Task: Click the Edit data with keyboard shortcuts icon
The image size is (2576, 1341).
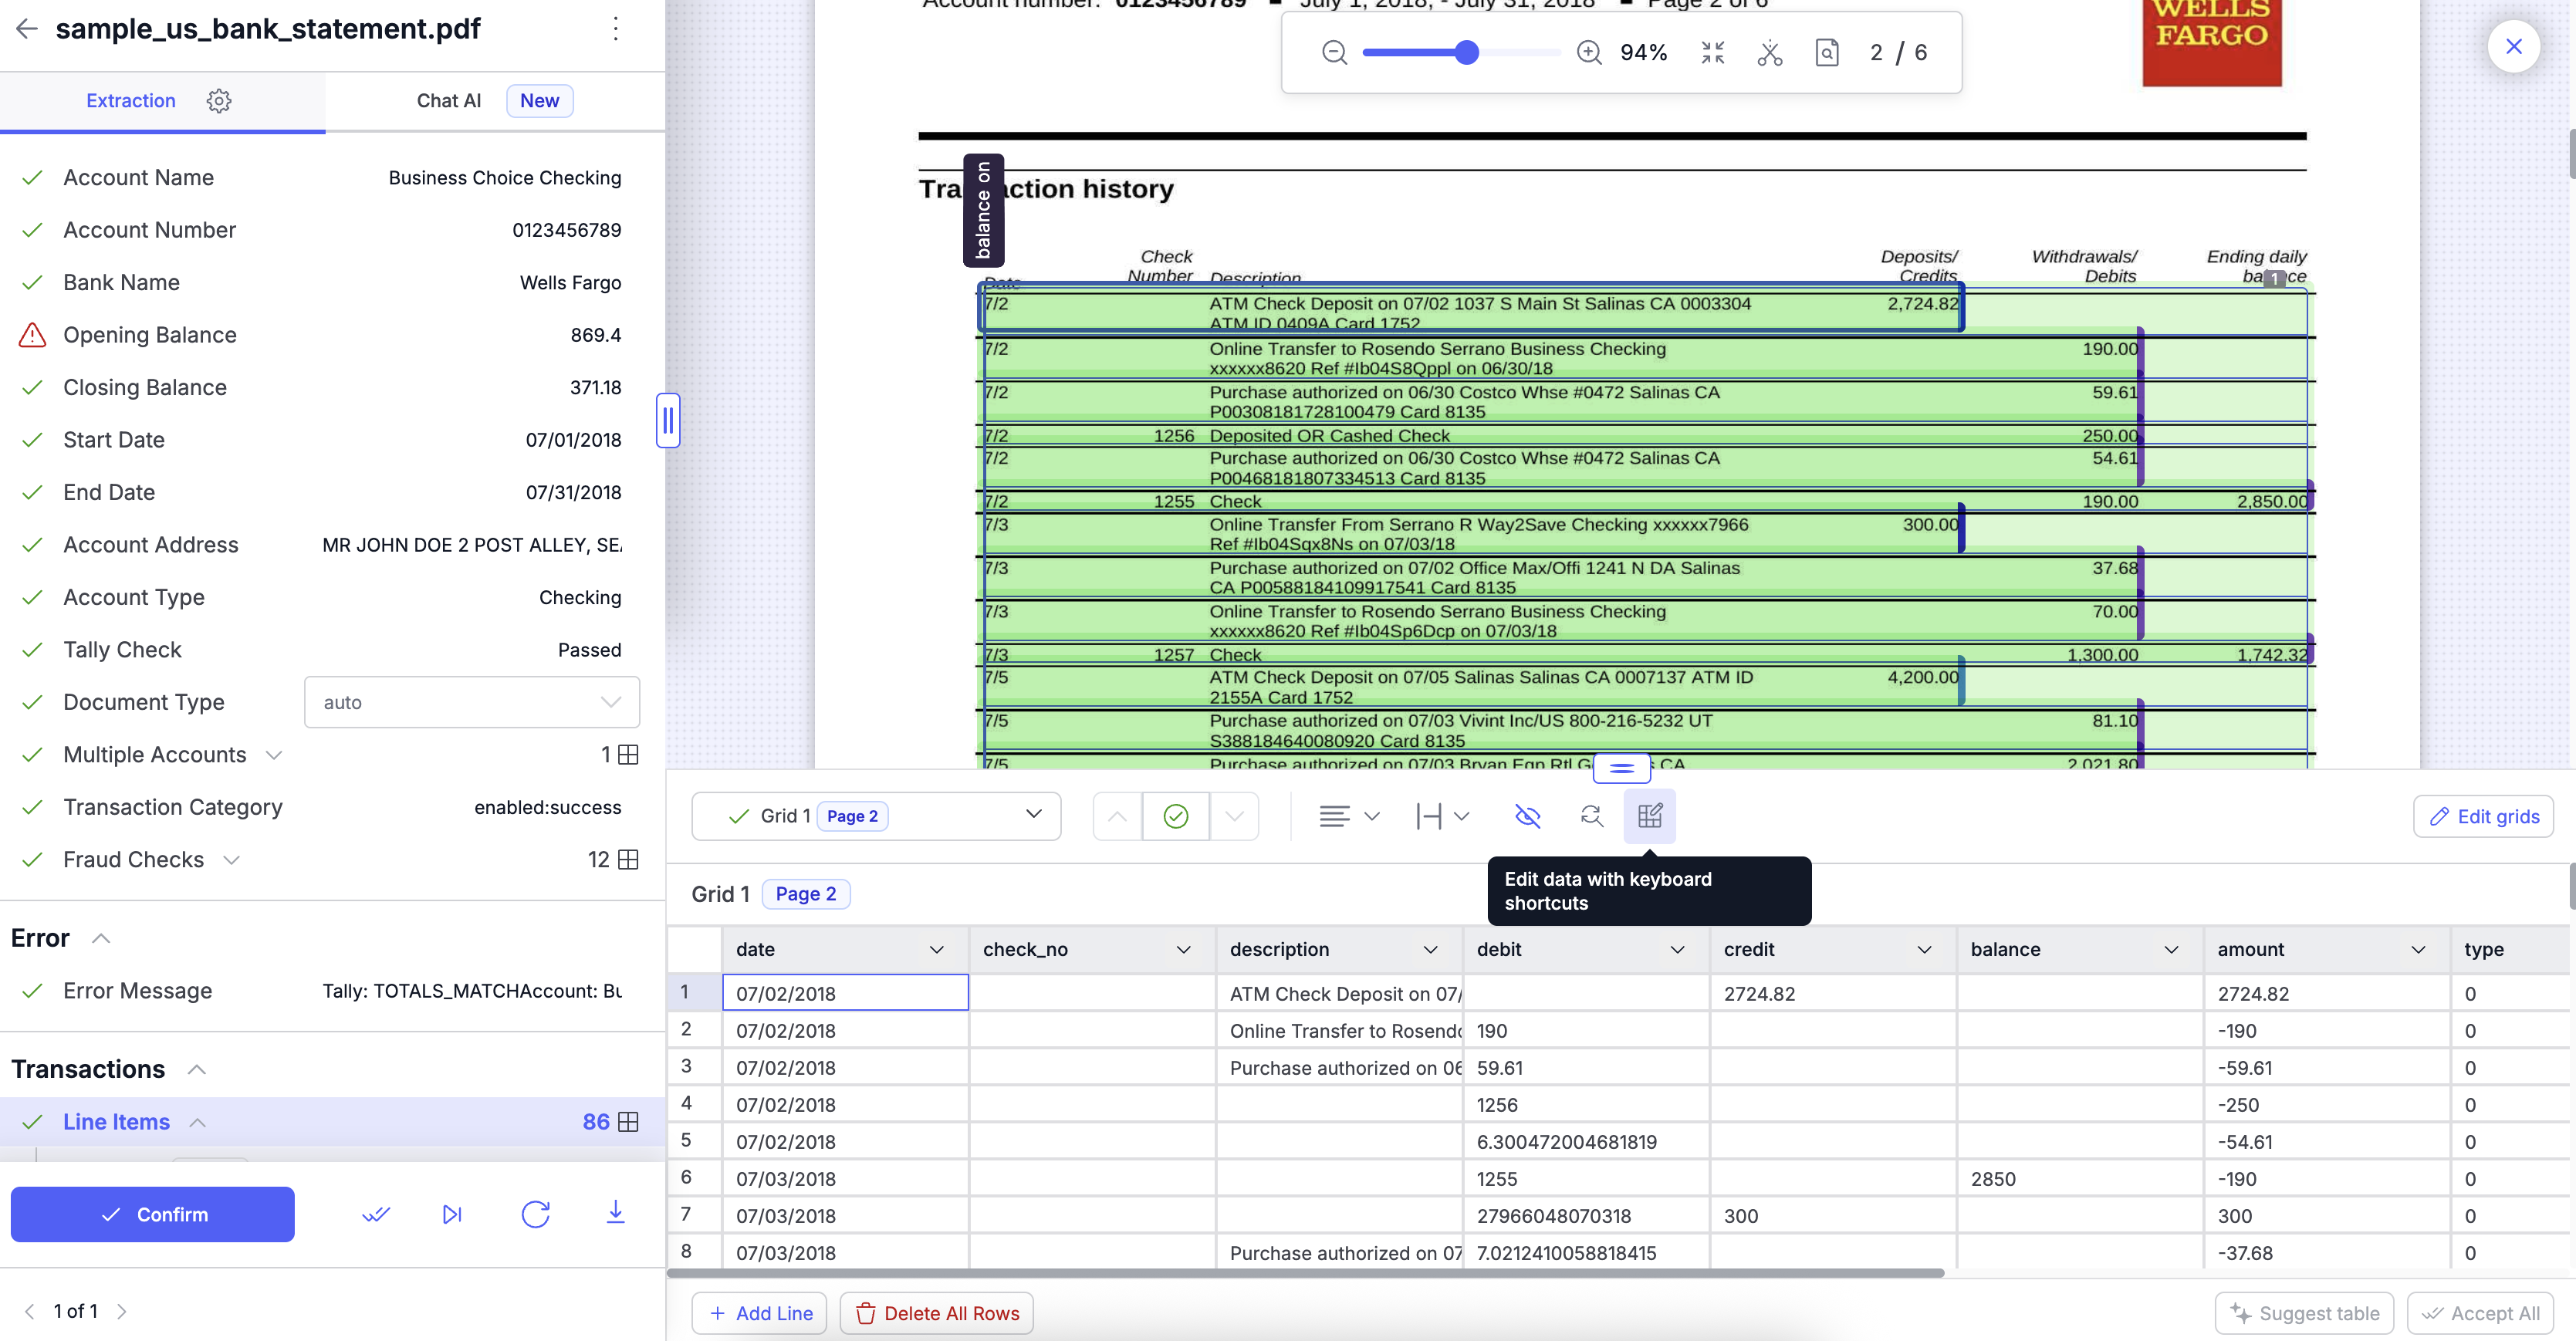Action: 1649,816
